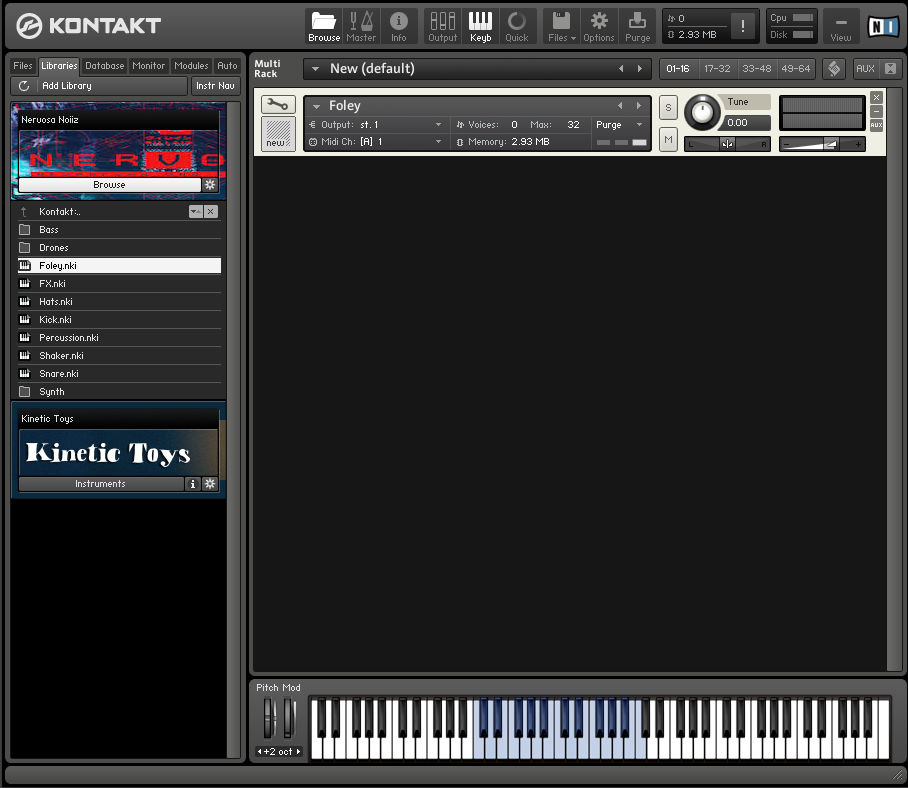Toggle the on-screen Keyb keyboard
Screen dimensions: 908x788
[x=480, y=27]
